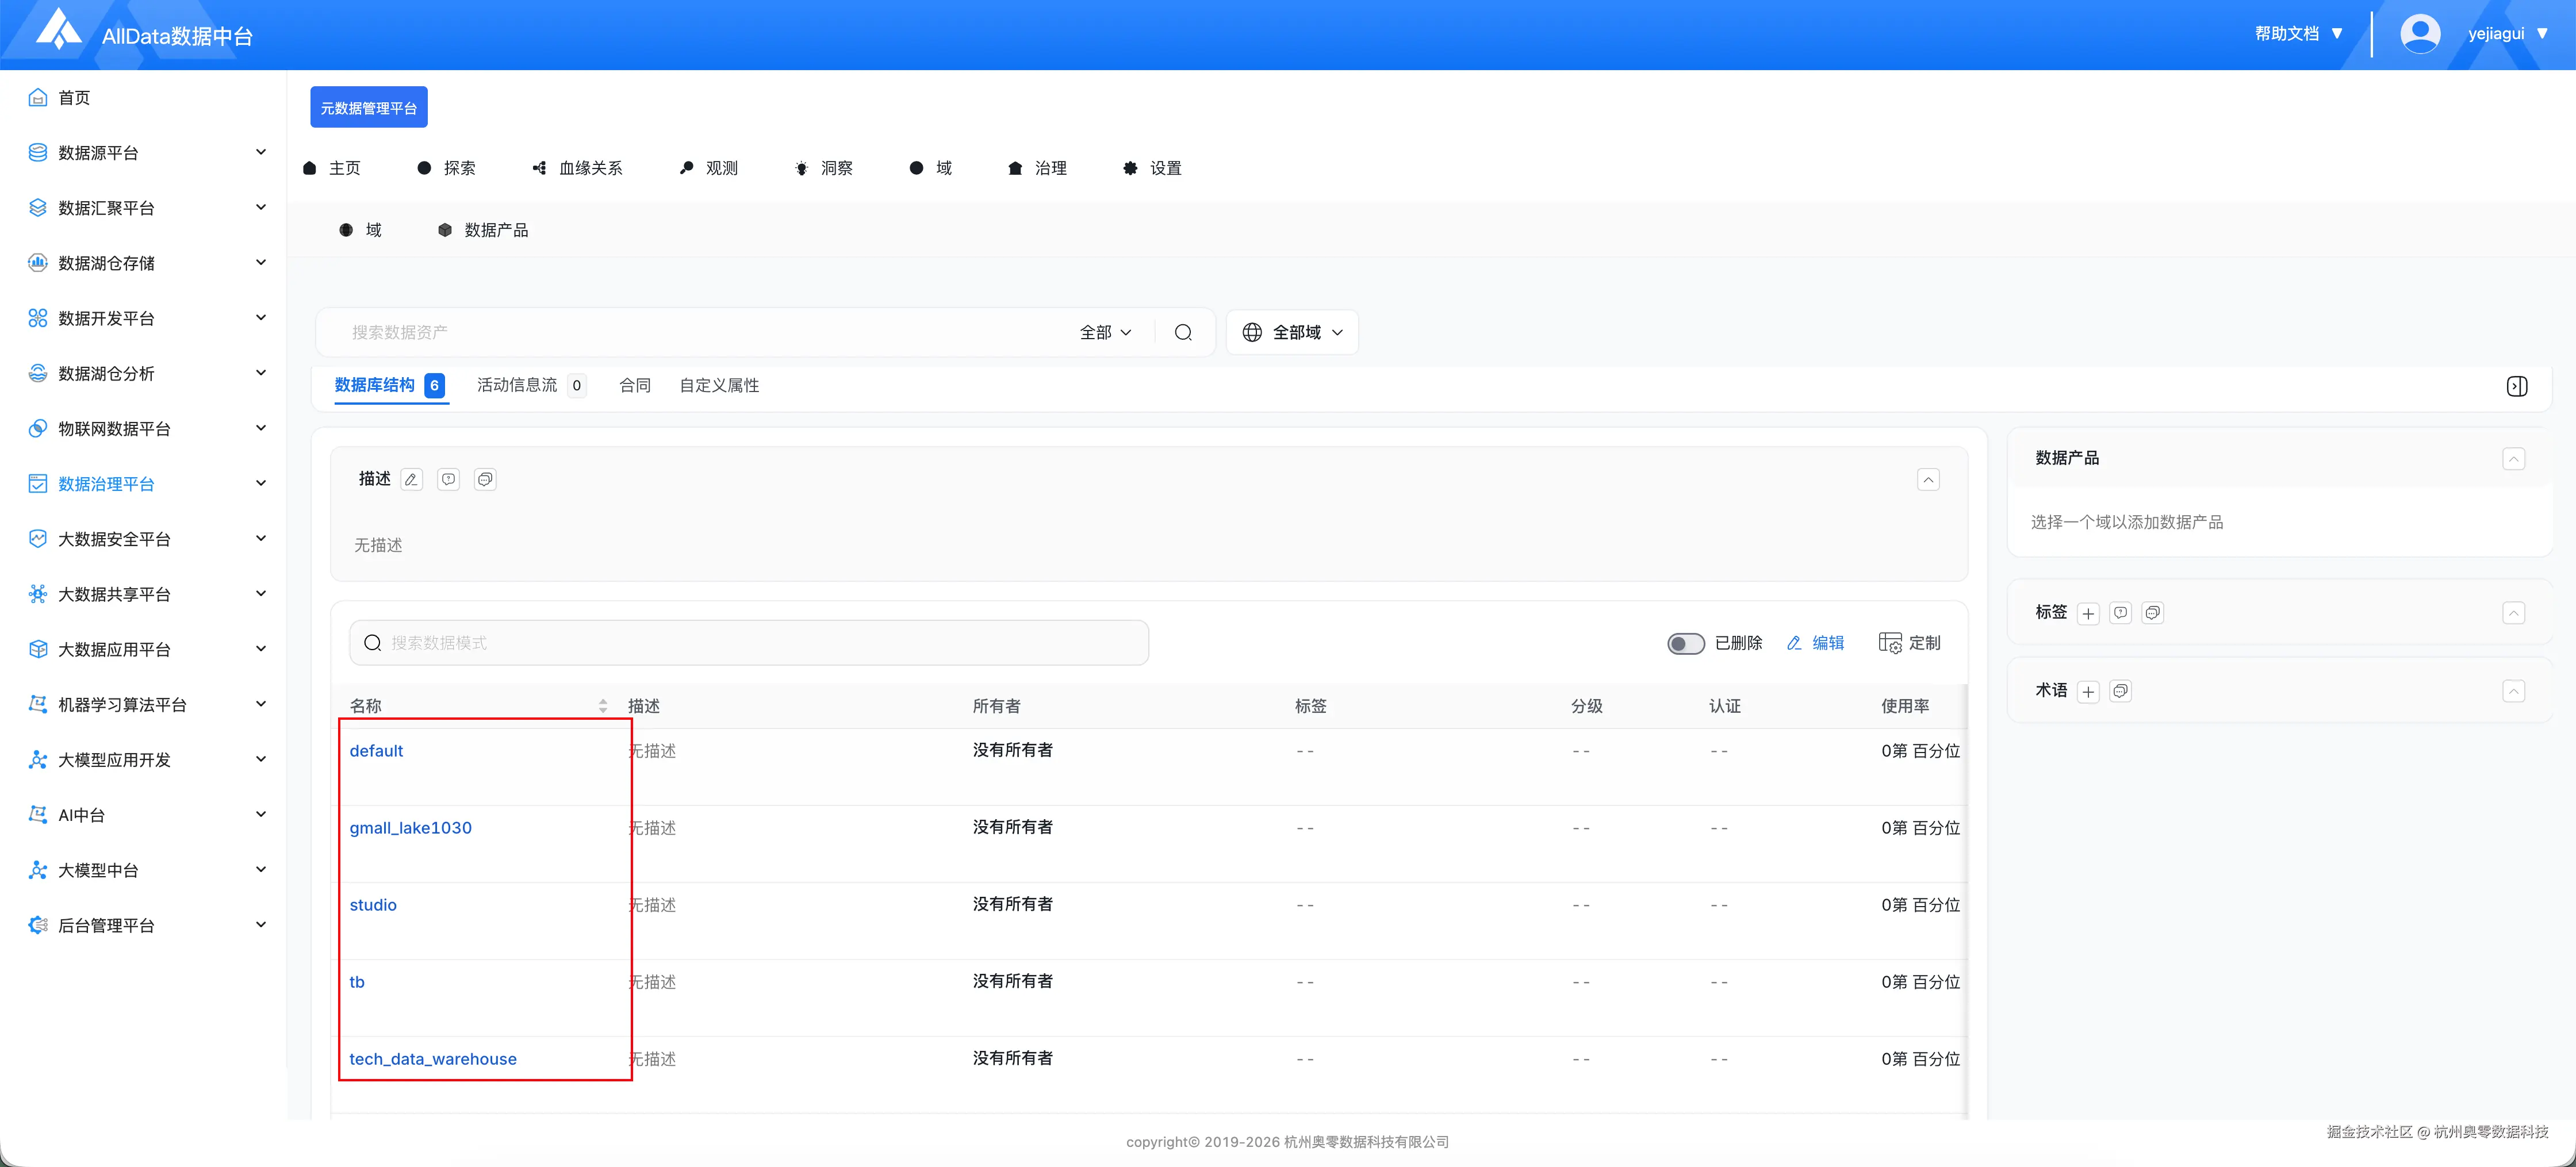
Task: Click the search magnifier icon in asset search
Action: (x=1183, y=332)
